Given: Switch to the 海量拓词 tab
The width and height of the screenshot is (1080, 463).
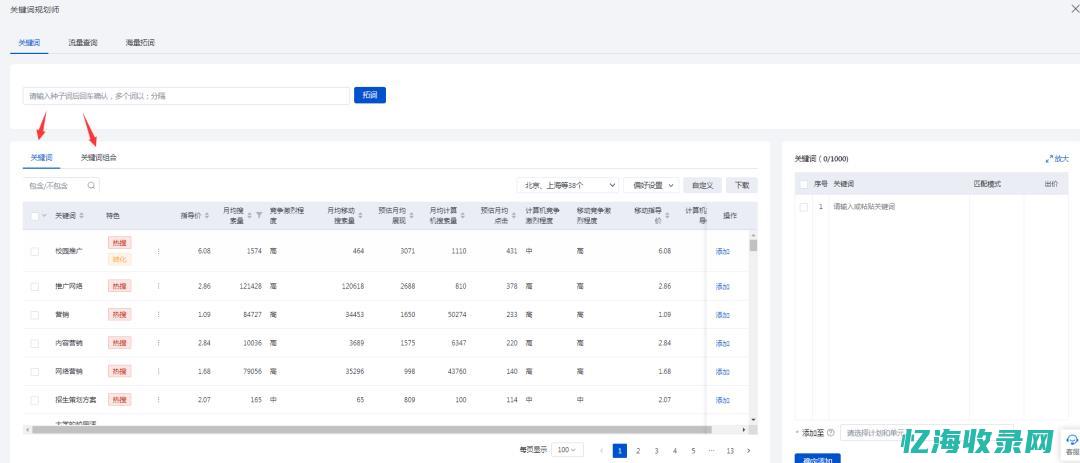Looking at the screenshot, I should click(140, 43).
